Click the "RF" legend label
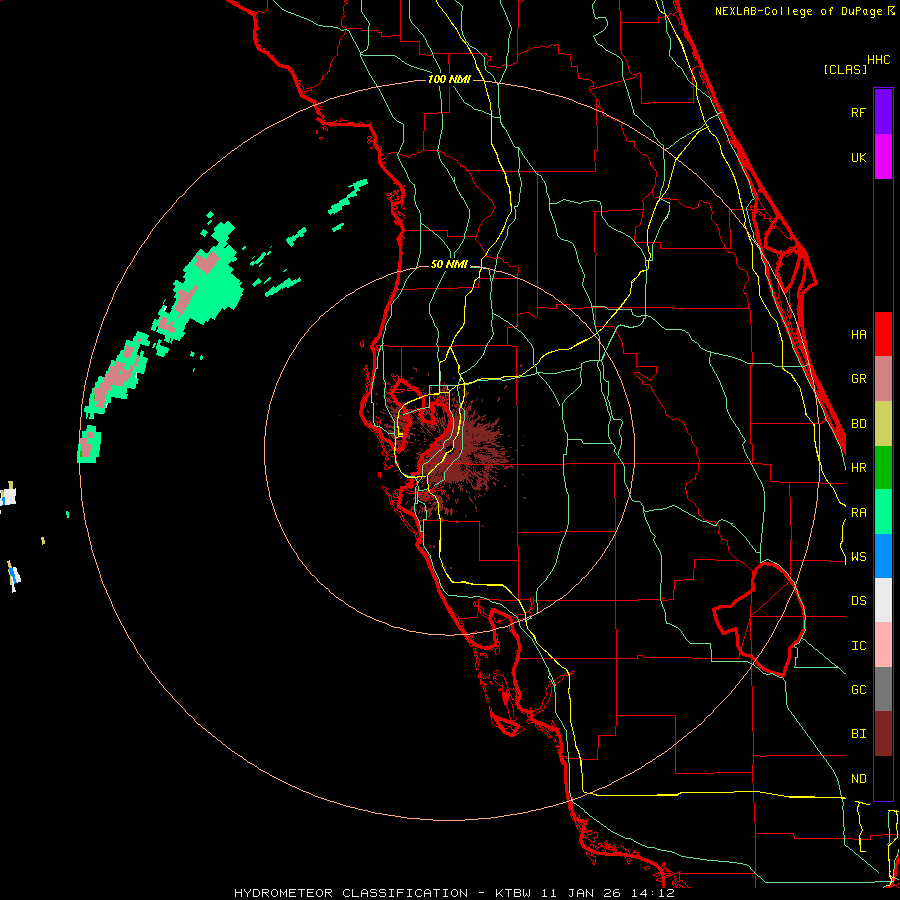Screen dimensions: 900x900 click(x=858, y=112)
